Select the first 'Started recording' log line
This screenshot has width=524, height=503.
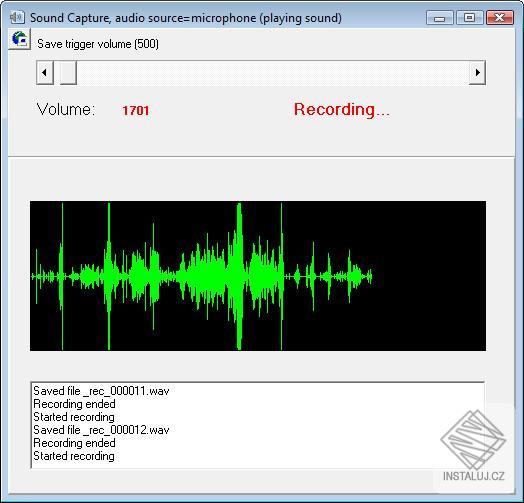click(x=74, y=417)
